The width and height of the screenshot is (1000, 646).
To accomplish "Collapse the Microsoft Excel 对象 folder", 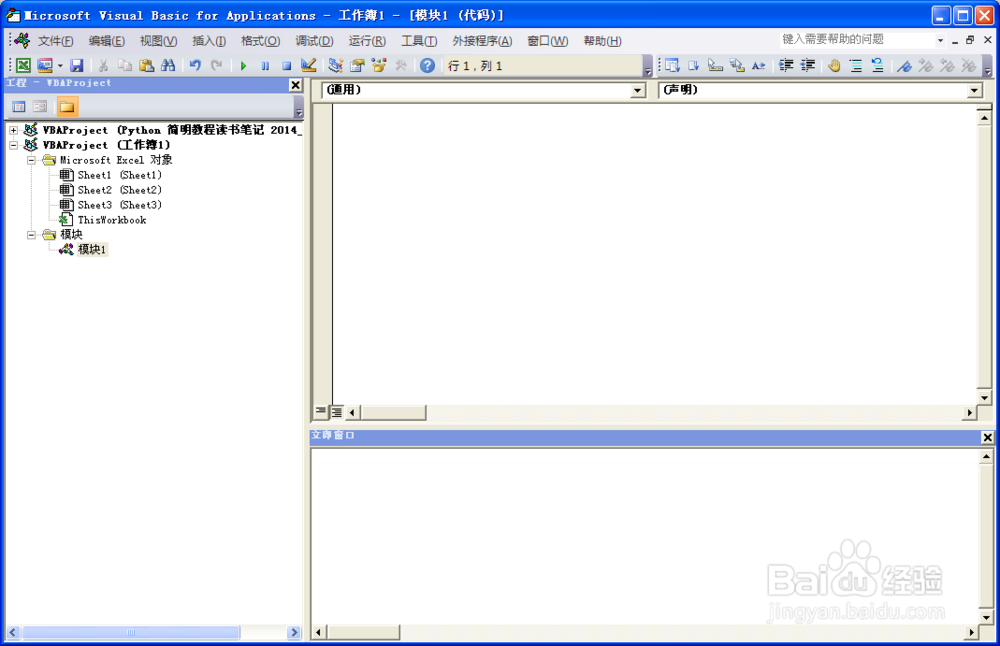I will [x=31, y=160].
